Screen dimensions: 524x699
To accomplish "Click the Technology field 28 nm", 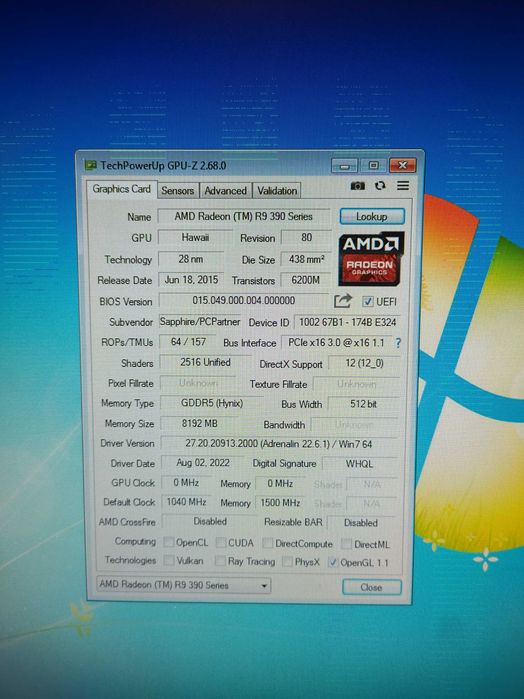I will (191, 259).
